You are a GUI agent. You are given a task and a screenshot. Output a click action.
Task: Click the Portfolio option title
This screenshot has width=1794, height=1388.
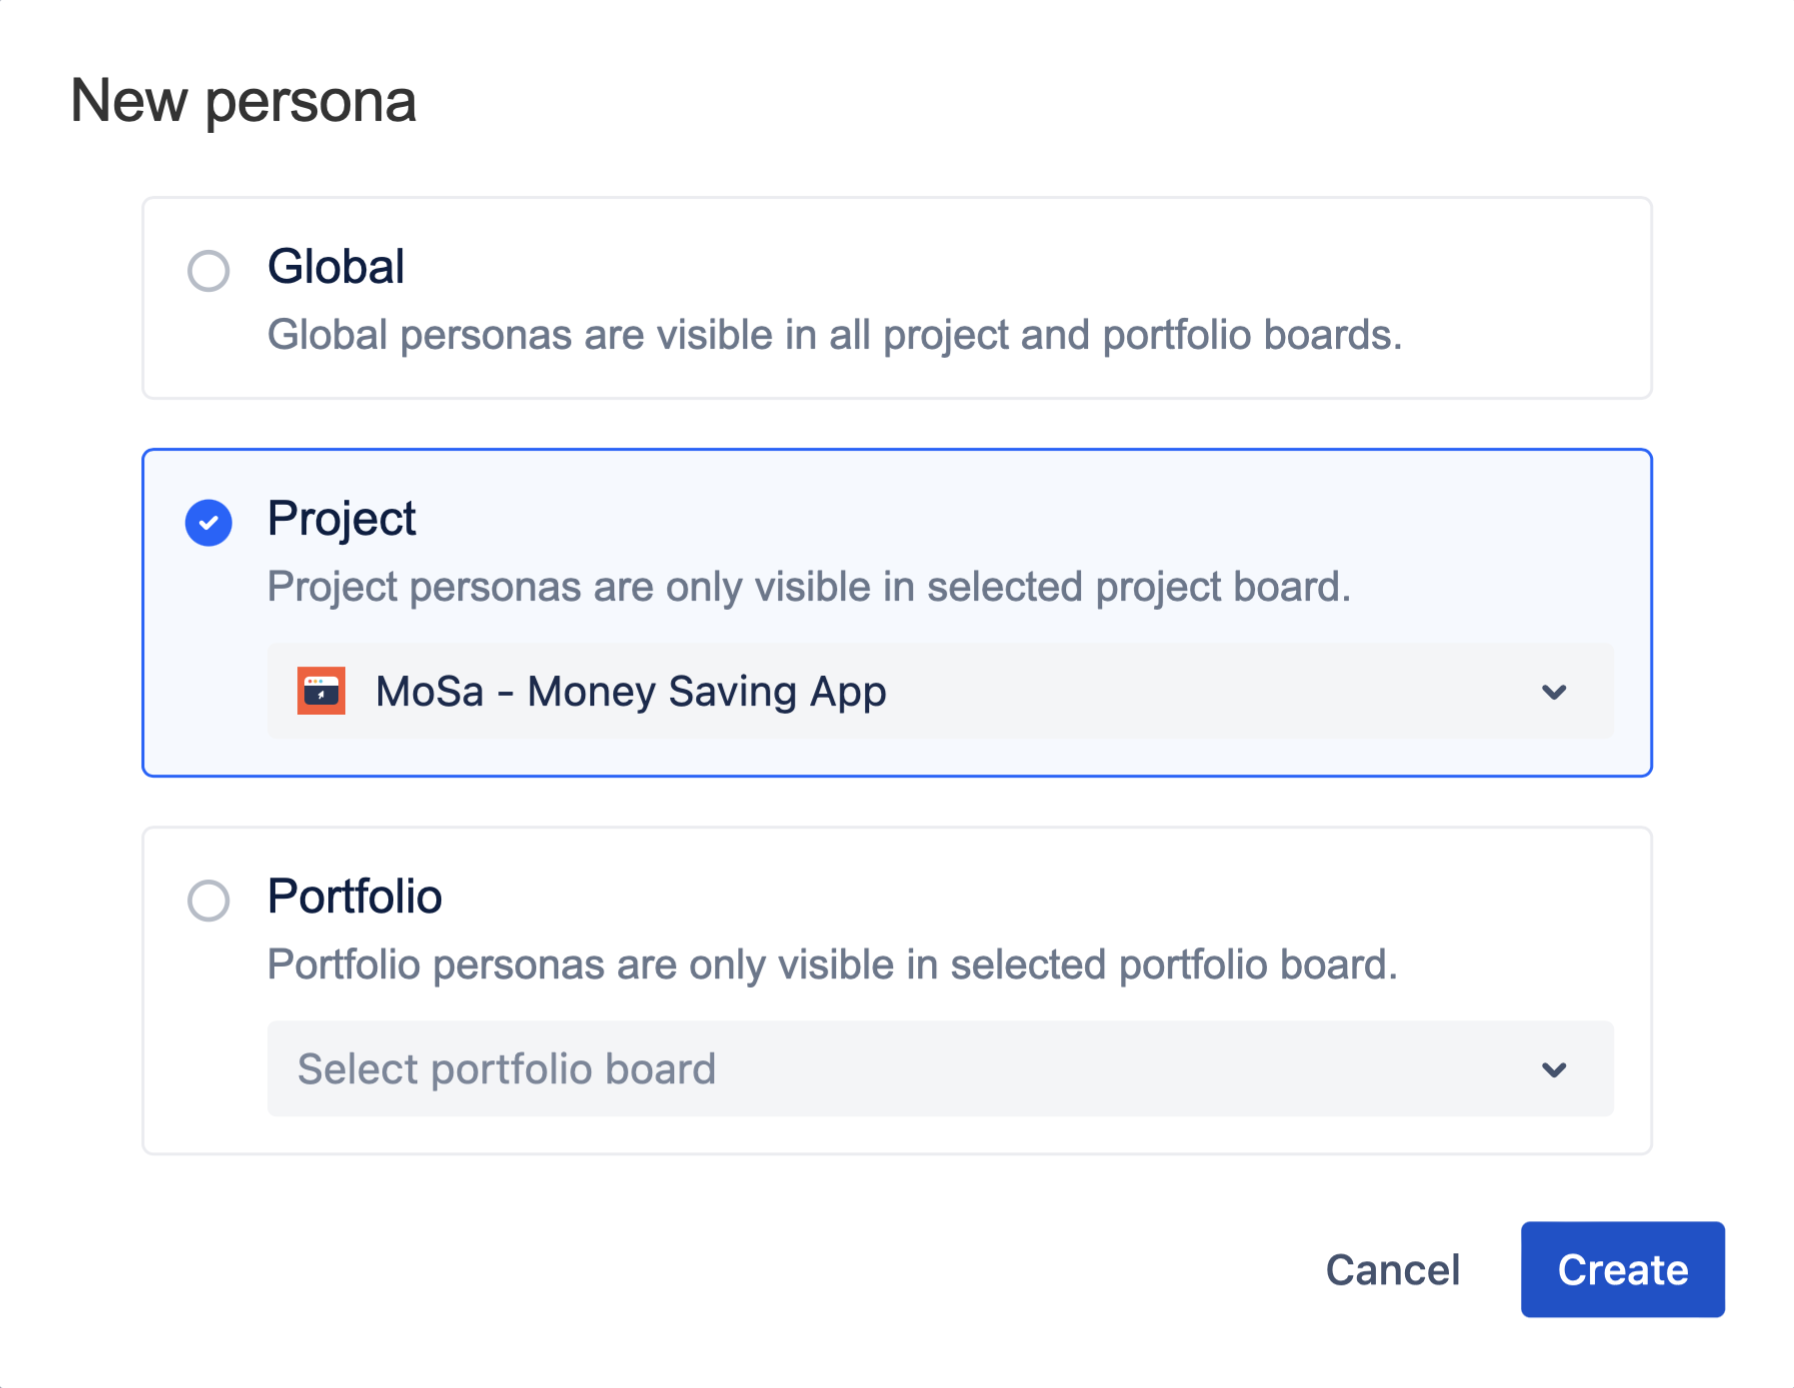(354, 897)
